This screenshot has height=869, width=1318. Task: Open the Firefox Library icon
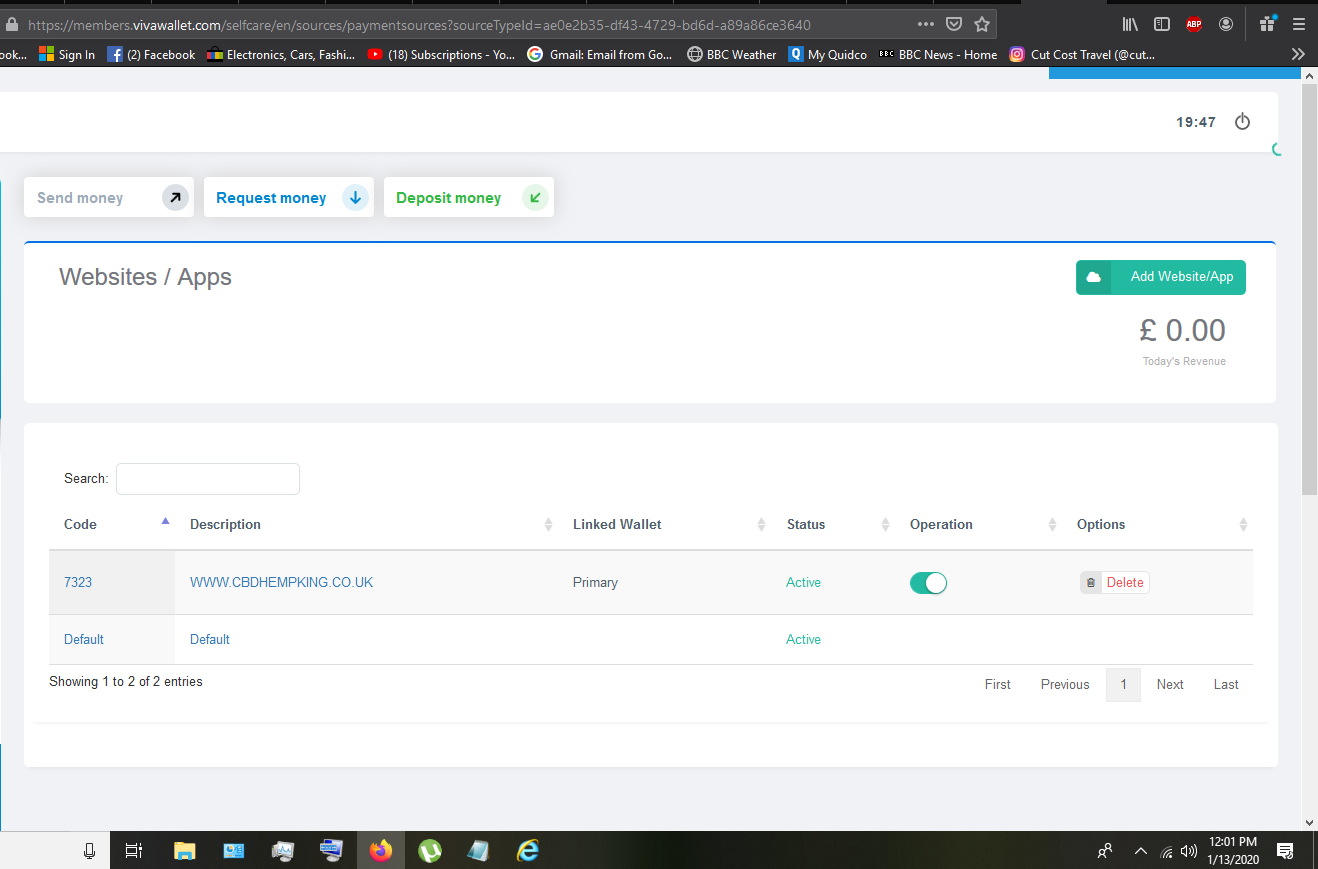coord(1130,24)
